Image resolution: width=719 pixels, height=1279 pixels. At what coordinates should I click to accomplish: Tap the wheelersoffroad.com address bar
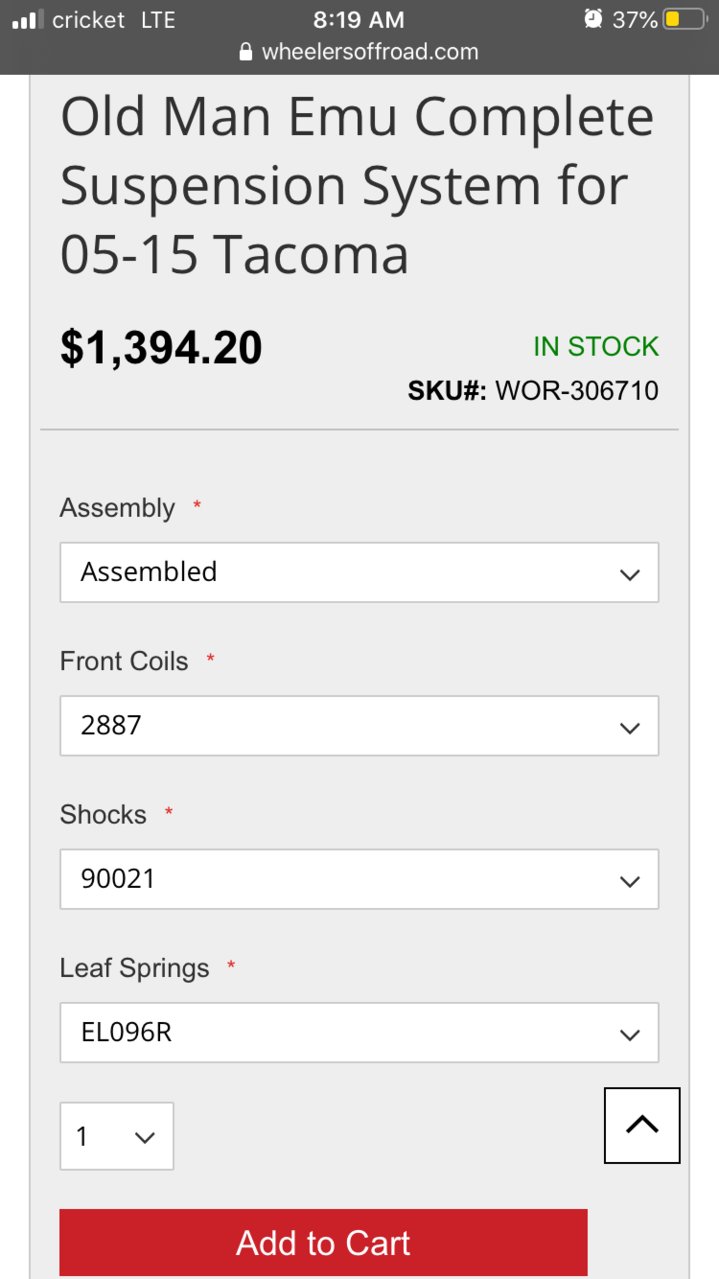(359, 52)
